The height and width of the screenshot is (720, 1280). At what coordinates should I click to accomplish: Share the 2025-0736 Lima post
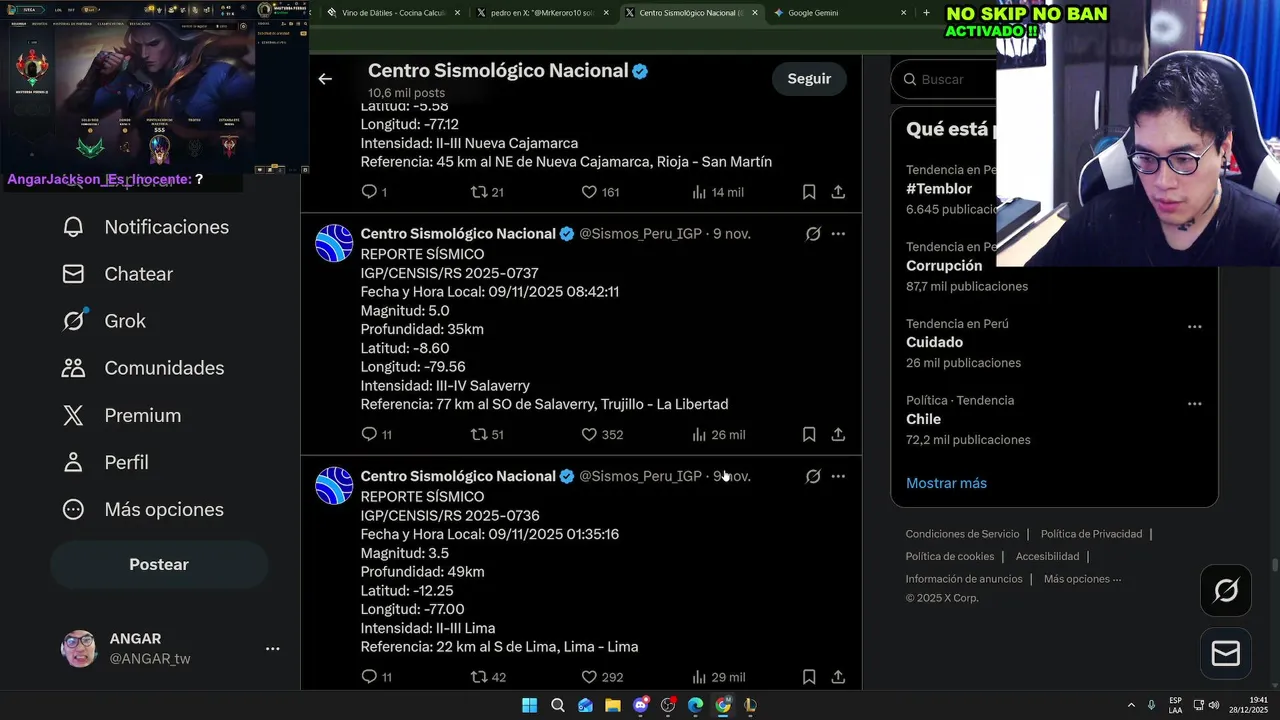[838, 677]
